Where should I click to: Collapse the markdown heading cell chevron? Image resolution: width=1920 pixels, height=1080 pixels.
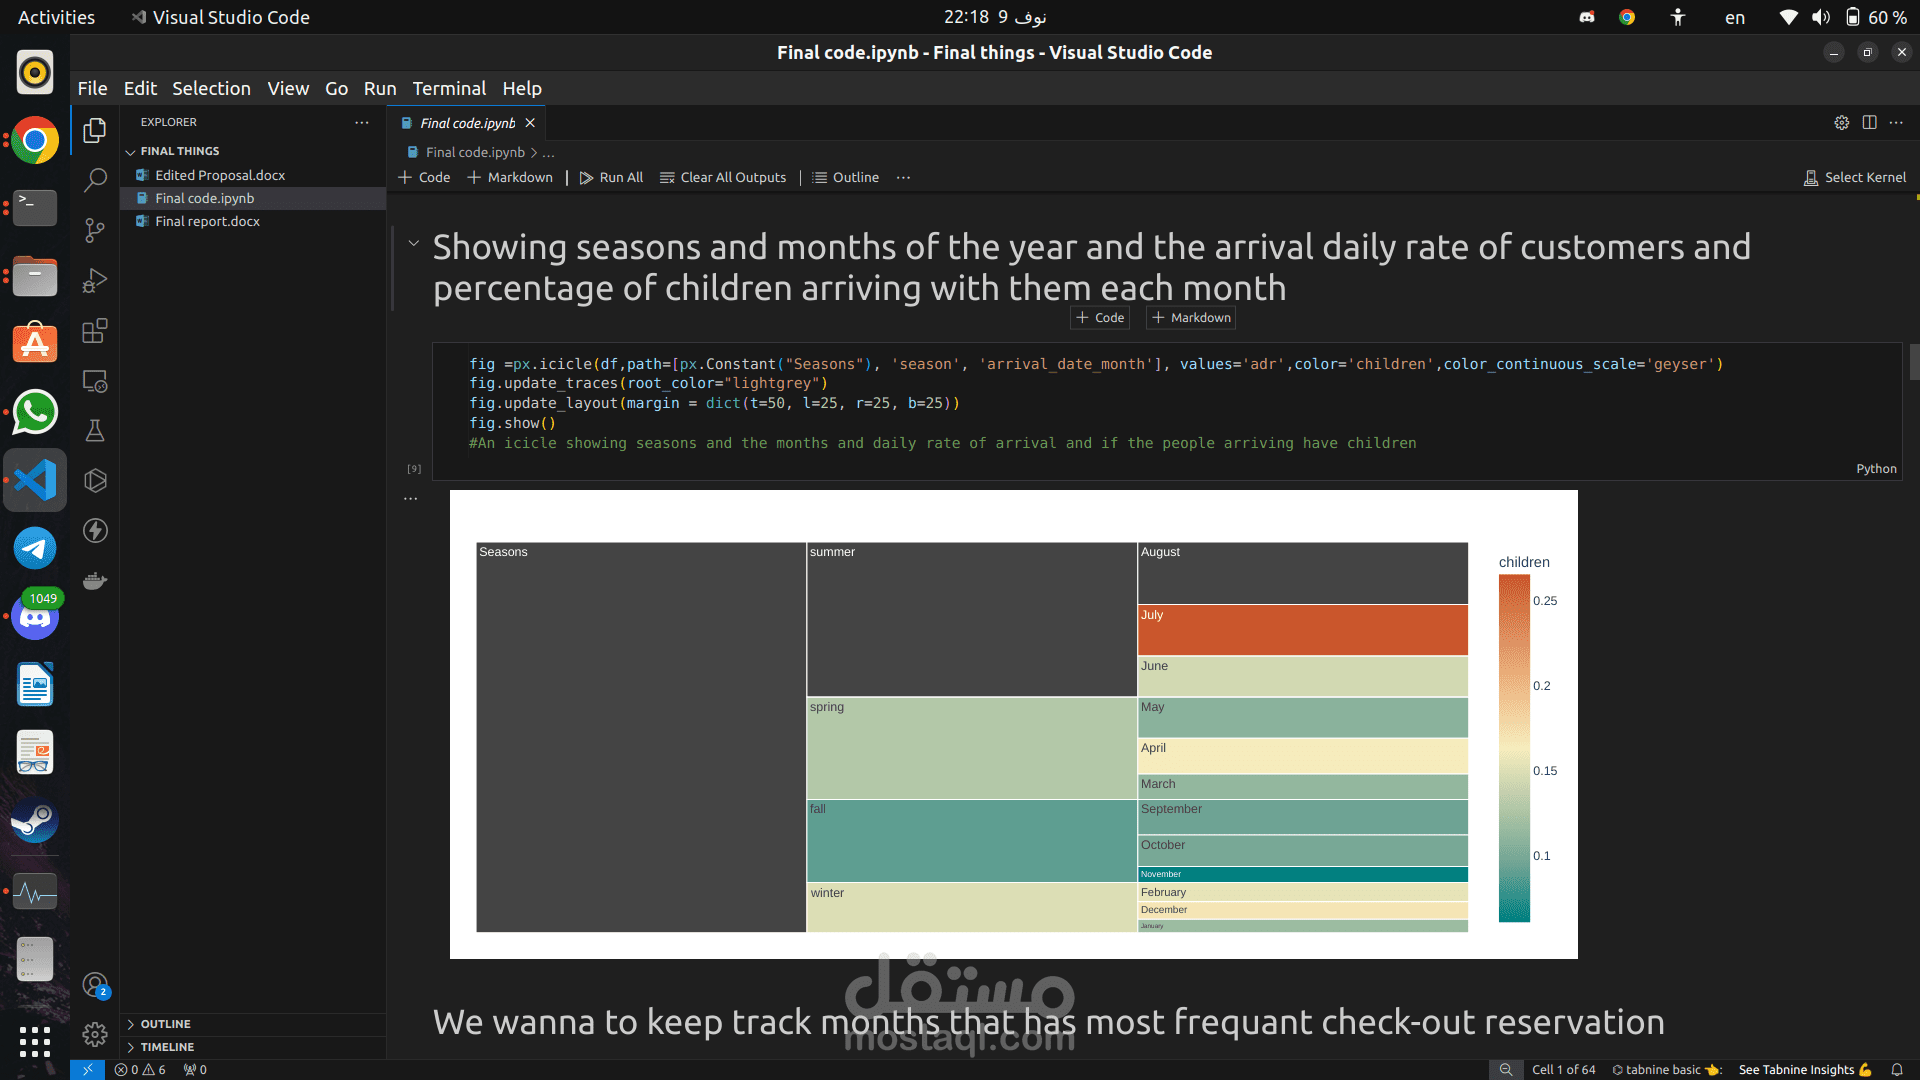point(414,243)
